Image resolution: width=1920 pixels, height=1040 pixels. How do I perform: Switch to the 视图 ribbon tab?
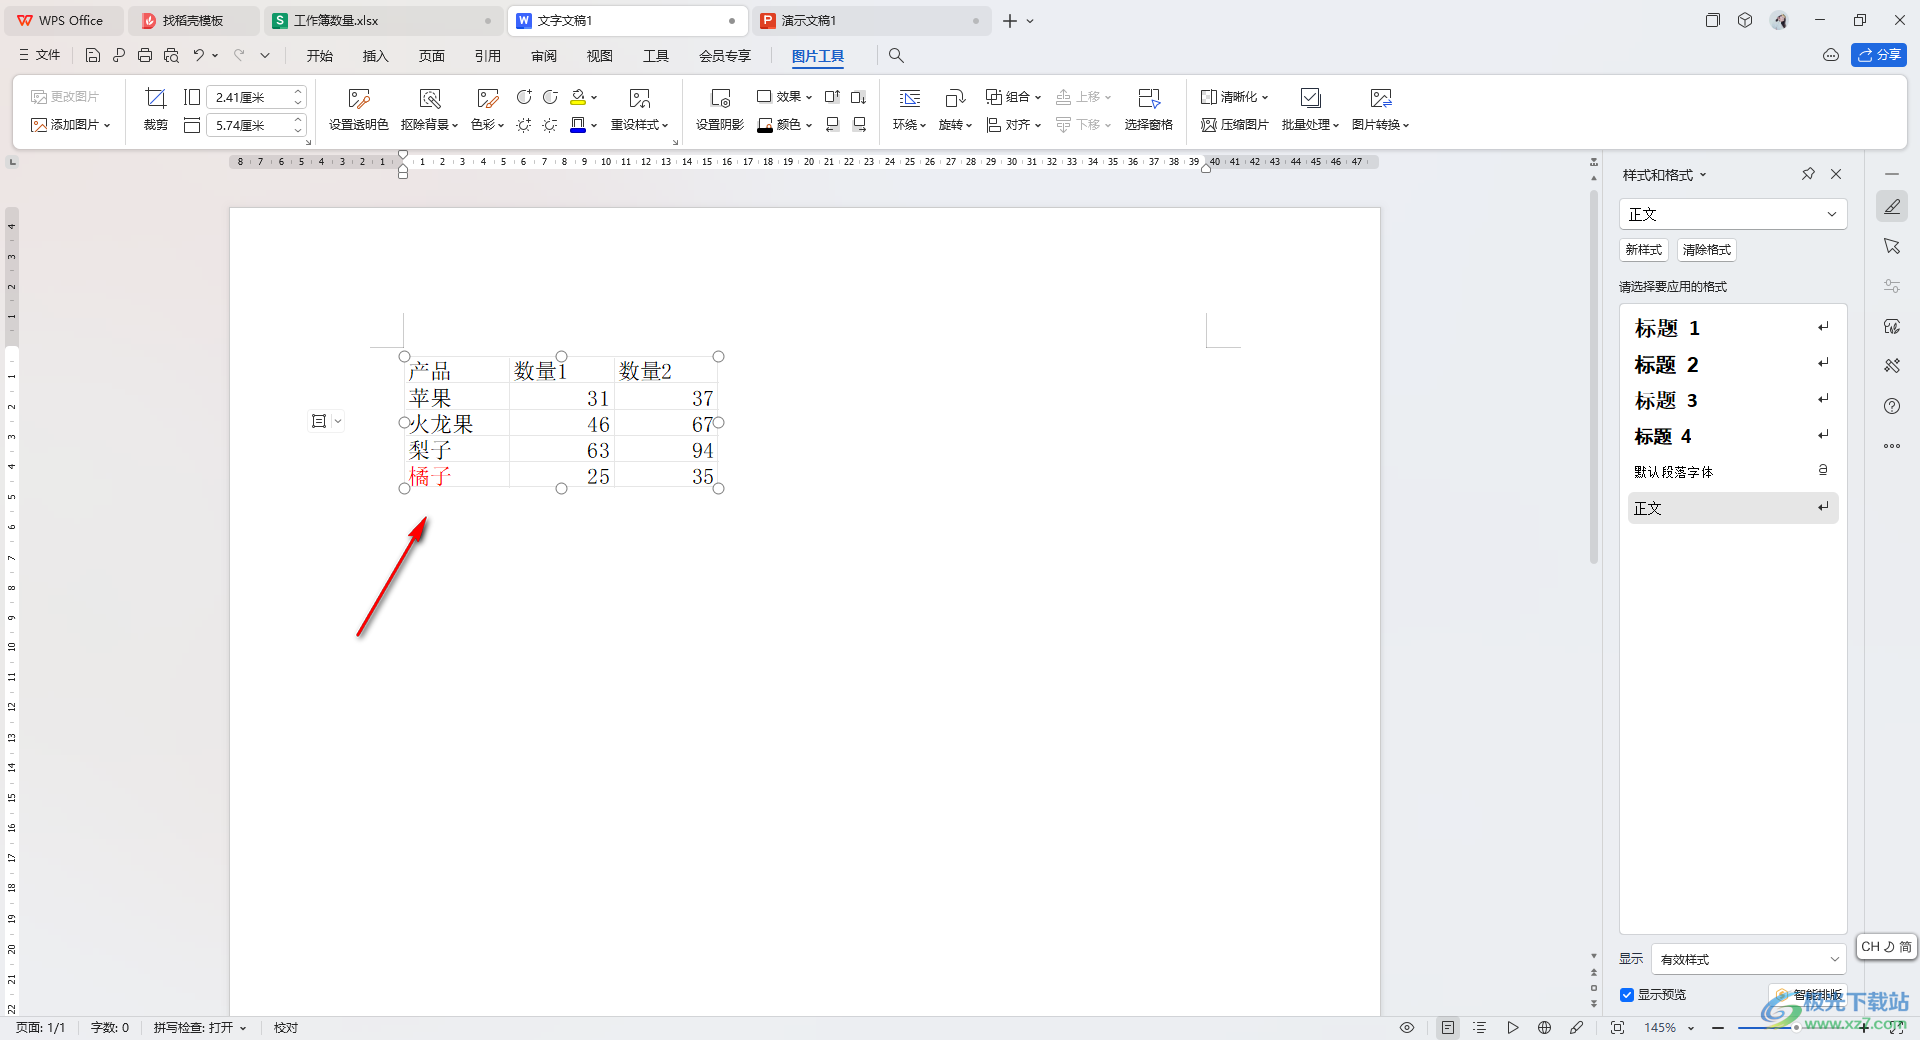point(600,56)
